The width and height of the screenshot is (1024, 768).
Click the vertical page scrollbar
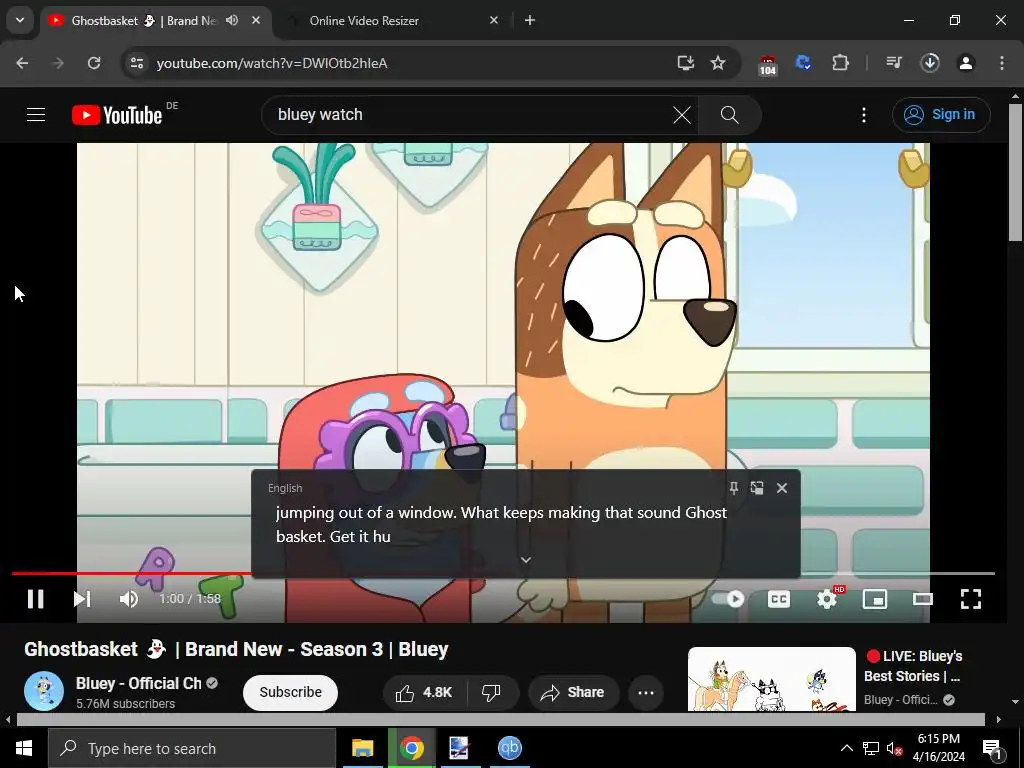[x=1016, y=173]
